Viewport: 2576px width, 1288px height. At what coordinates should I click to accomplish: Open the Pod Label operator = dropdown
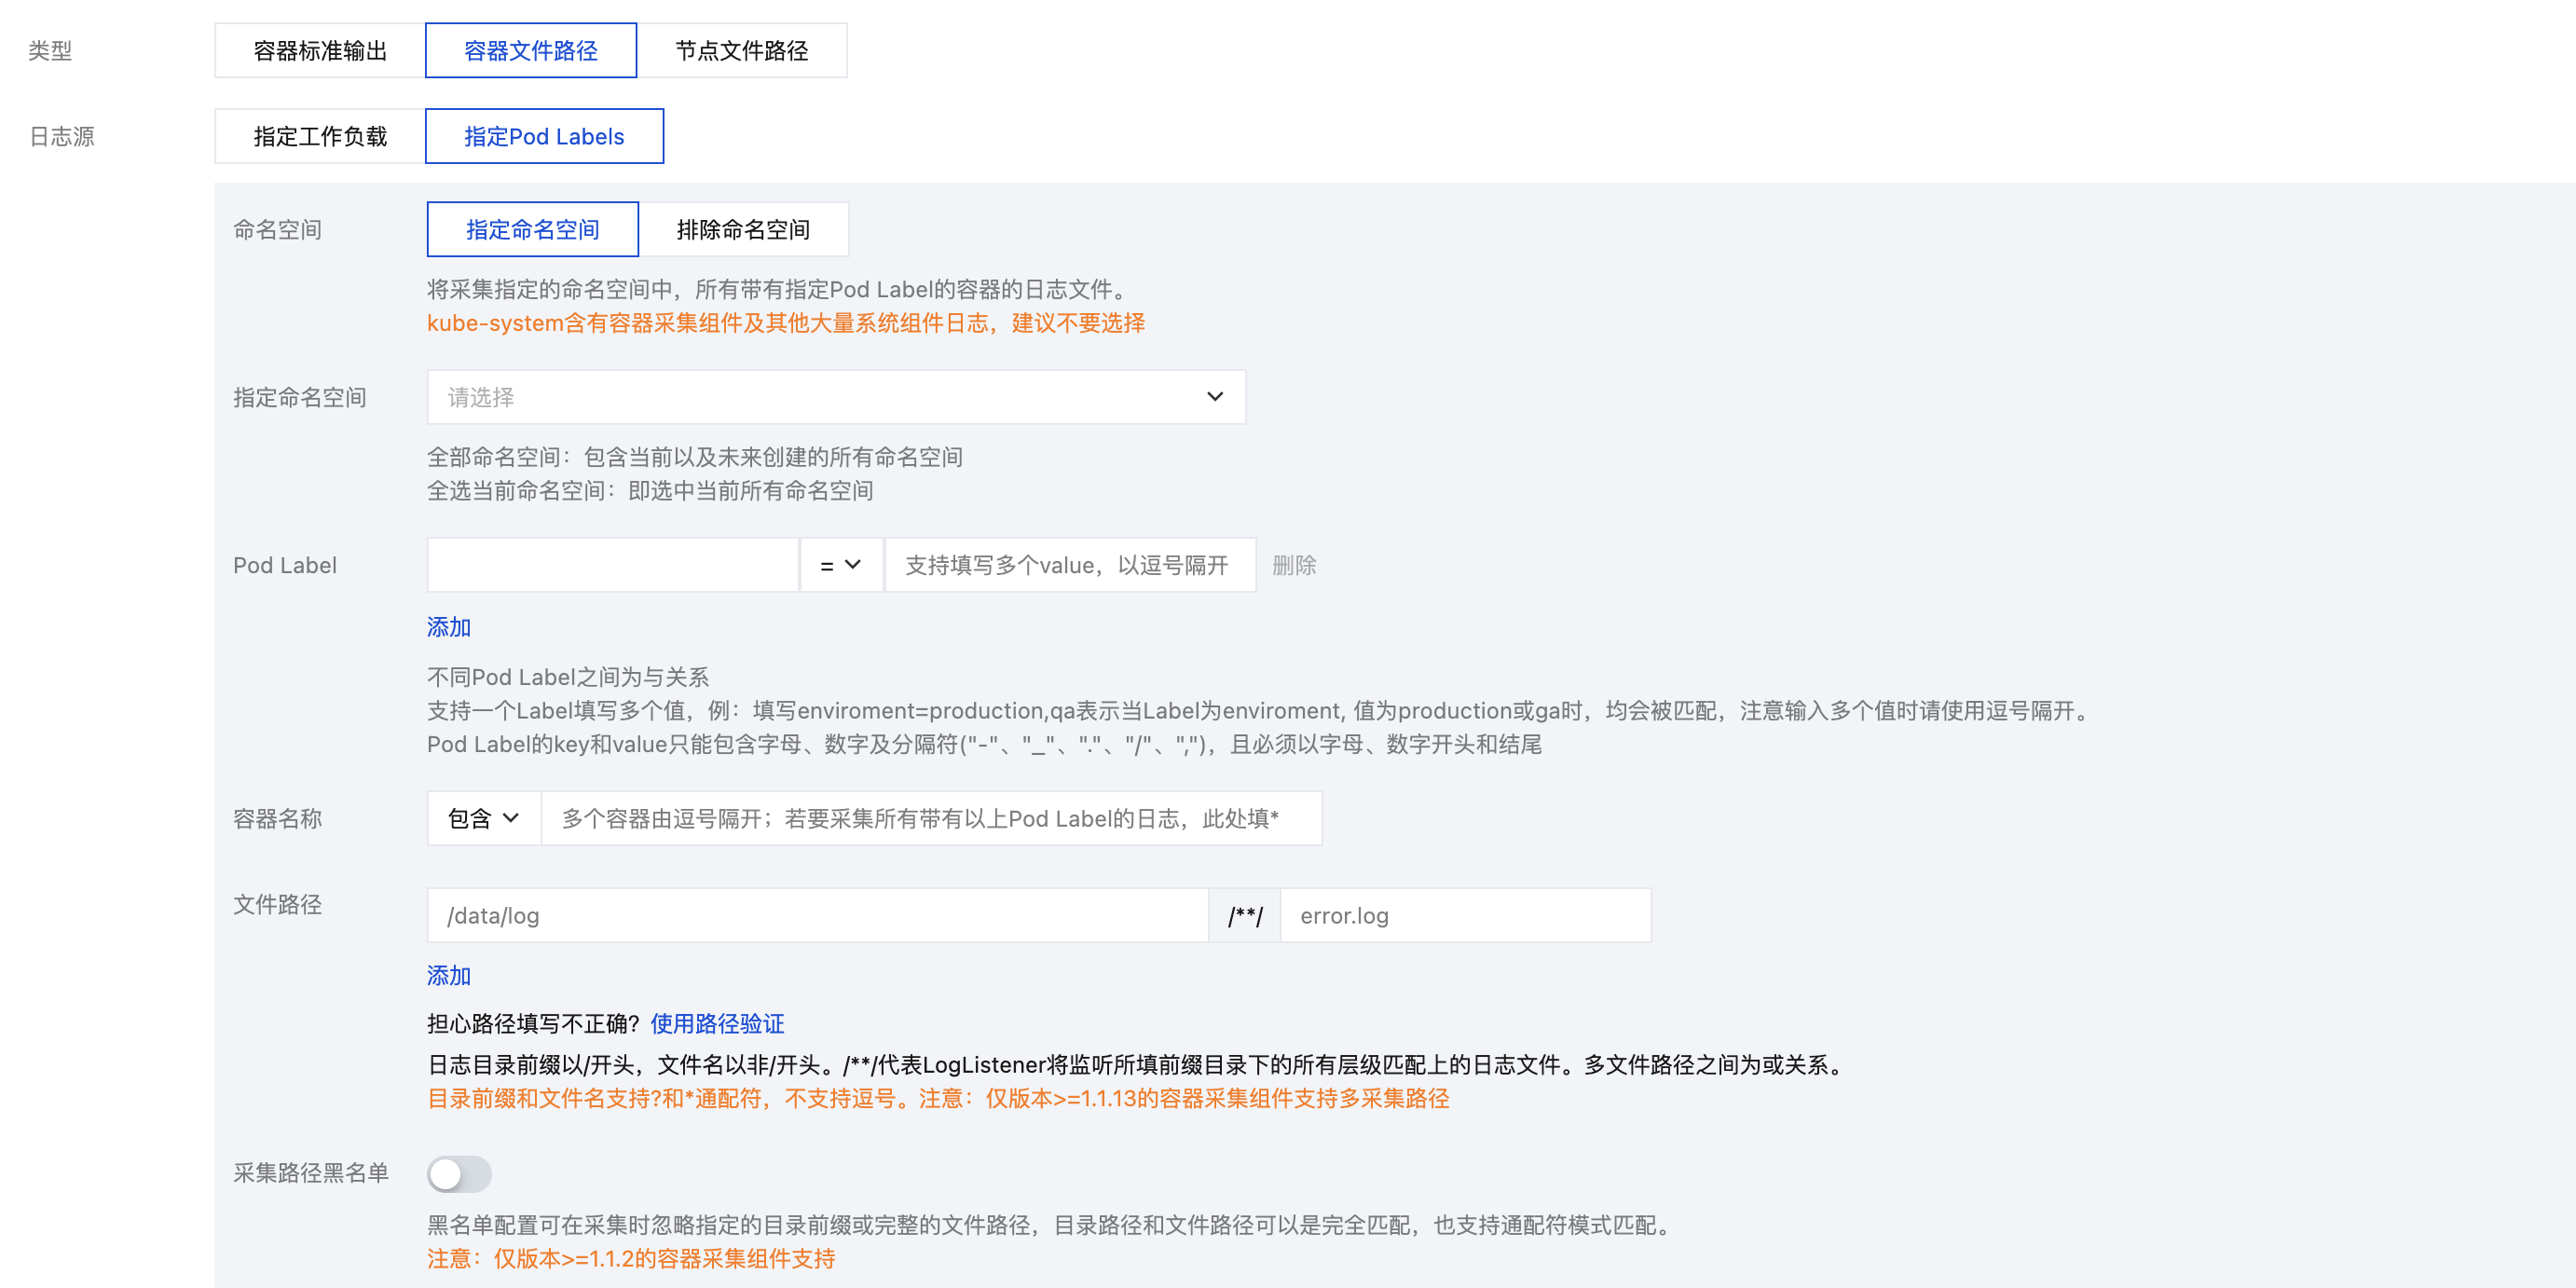[840, 565]
